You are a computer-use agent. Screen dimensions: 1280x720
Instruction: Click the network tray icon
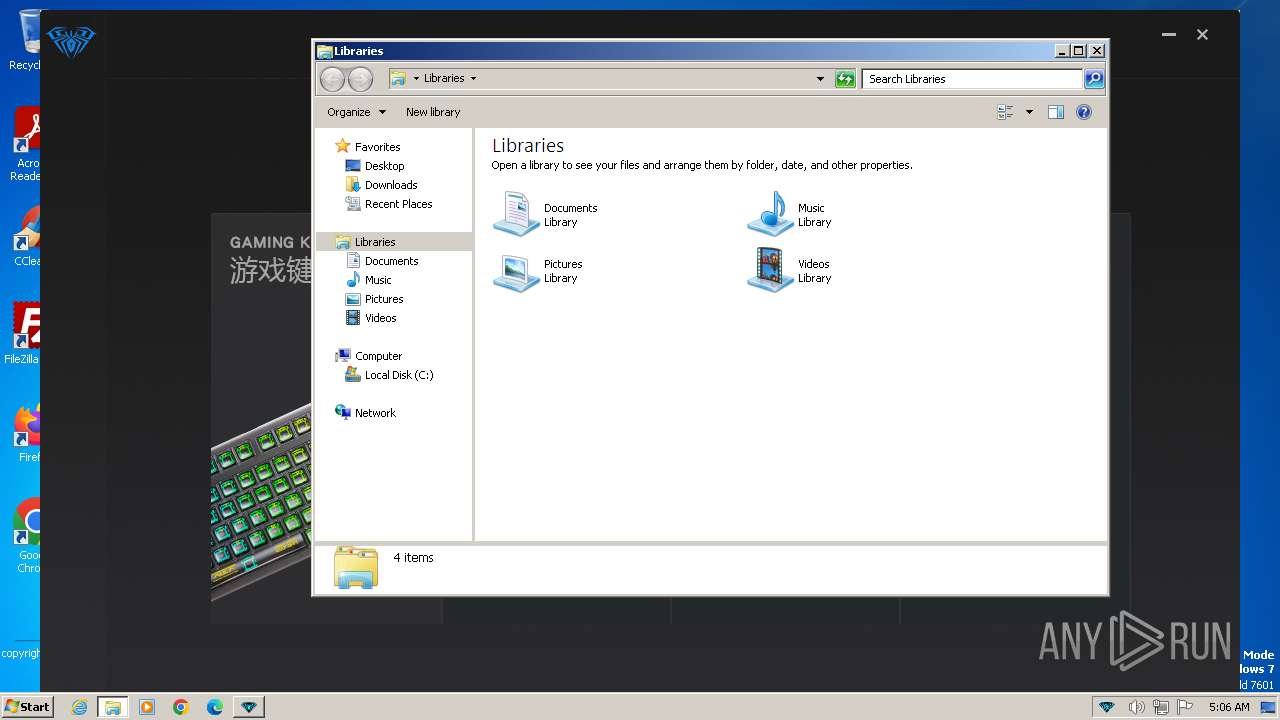click(x=1160, y=707)
